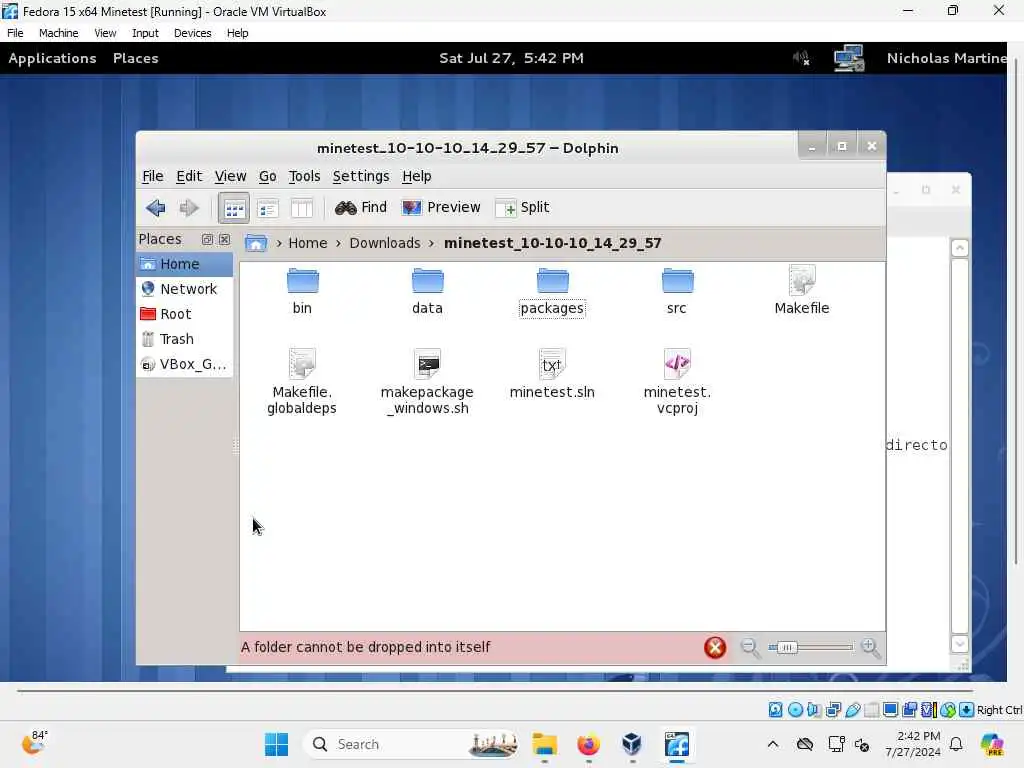Click the Find binoculars button
Screen dimensions: 1024x768
[360, 208]
